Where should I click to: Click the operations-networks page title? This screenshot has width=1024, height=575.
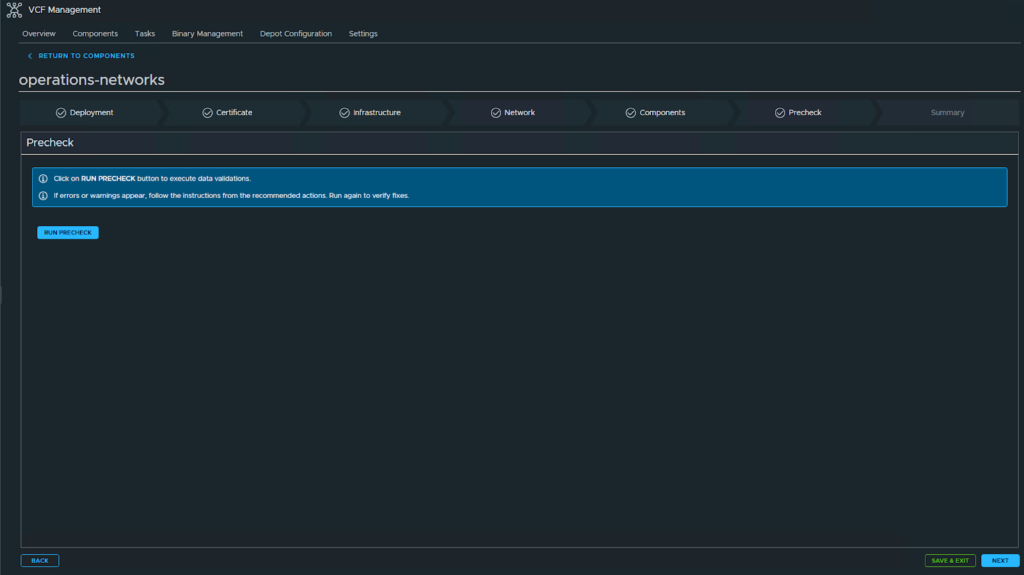click(91, 80)
